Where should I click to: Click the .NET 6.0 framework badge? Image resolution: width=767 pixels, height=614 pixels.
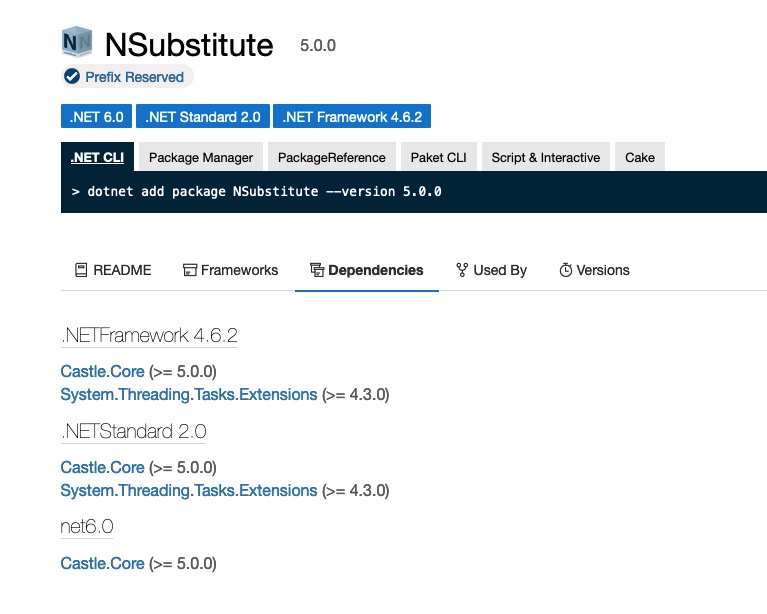(x=96, y=116)
